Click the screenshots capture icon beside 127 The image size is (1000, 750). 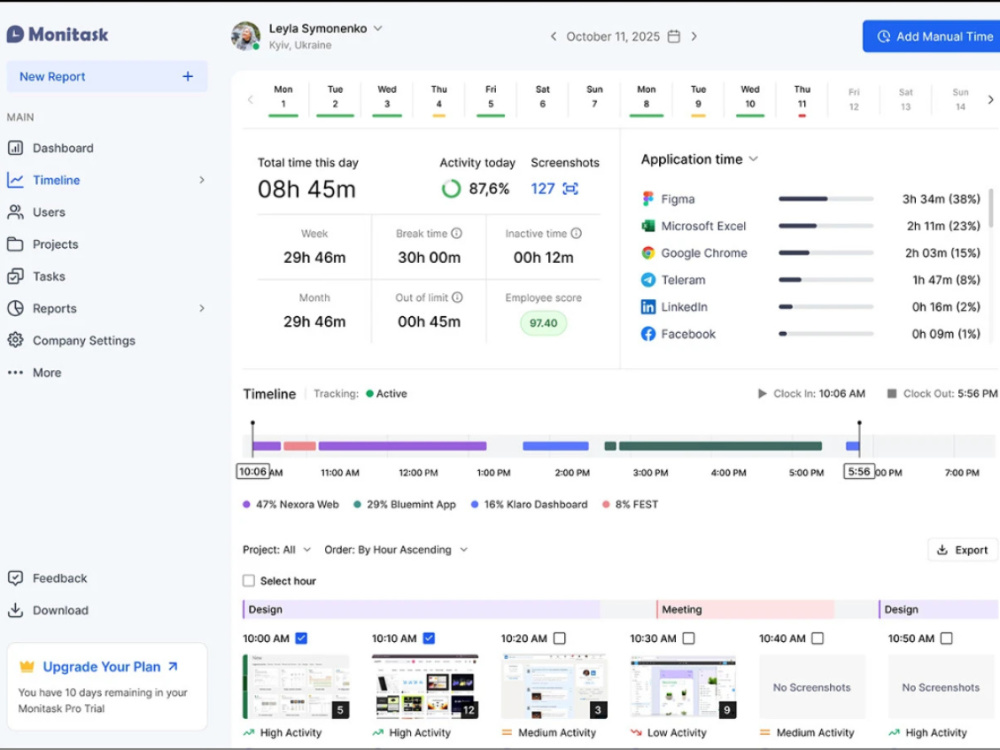[x=570, y=189]
